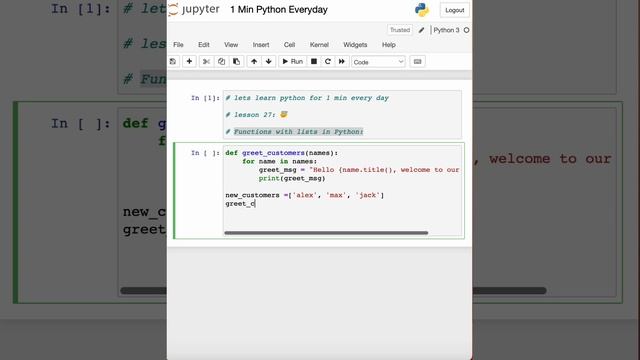Place cursor after 'greet_c' text
This screenshot has height=360, width=640.
click(x=255, y=204)
